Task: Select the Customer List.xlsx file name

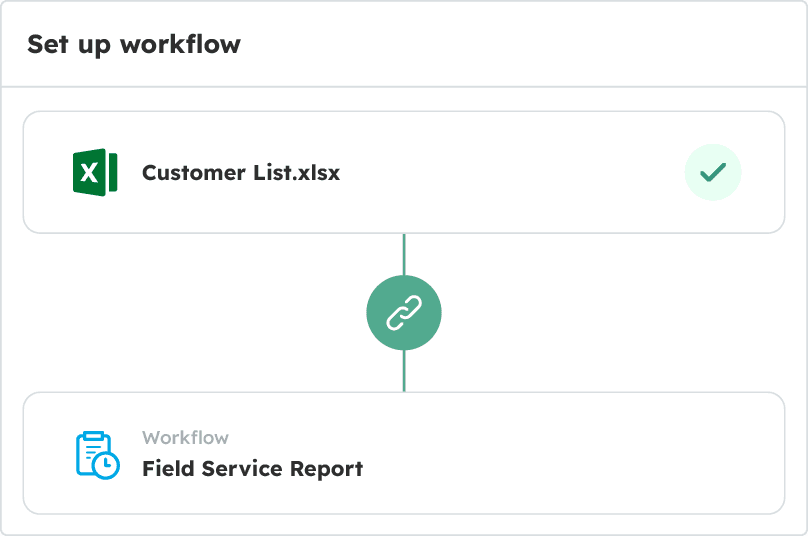Action: pyautogui.click(x=241, y=173)
